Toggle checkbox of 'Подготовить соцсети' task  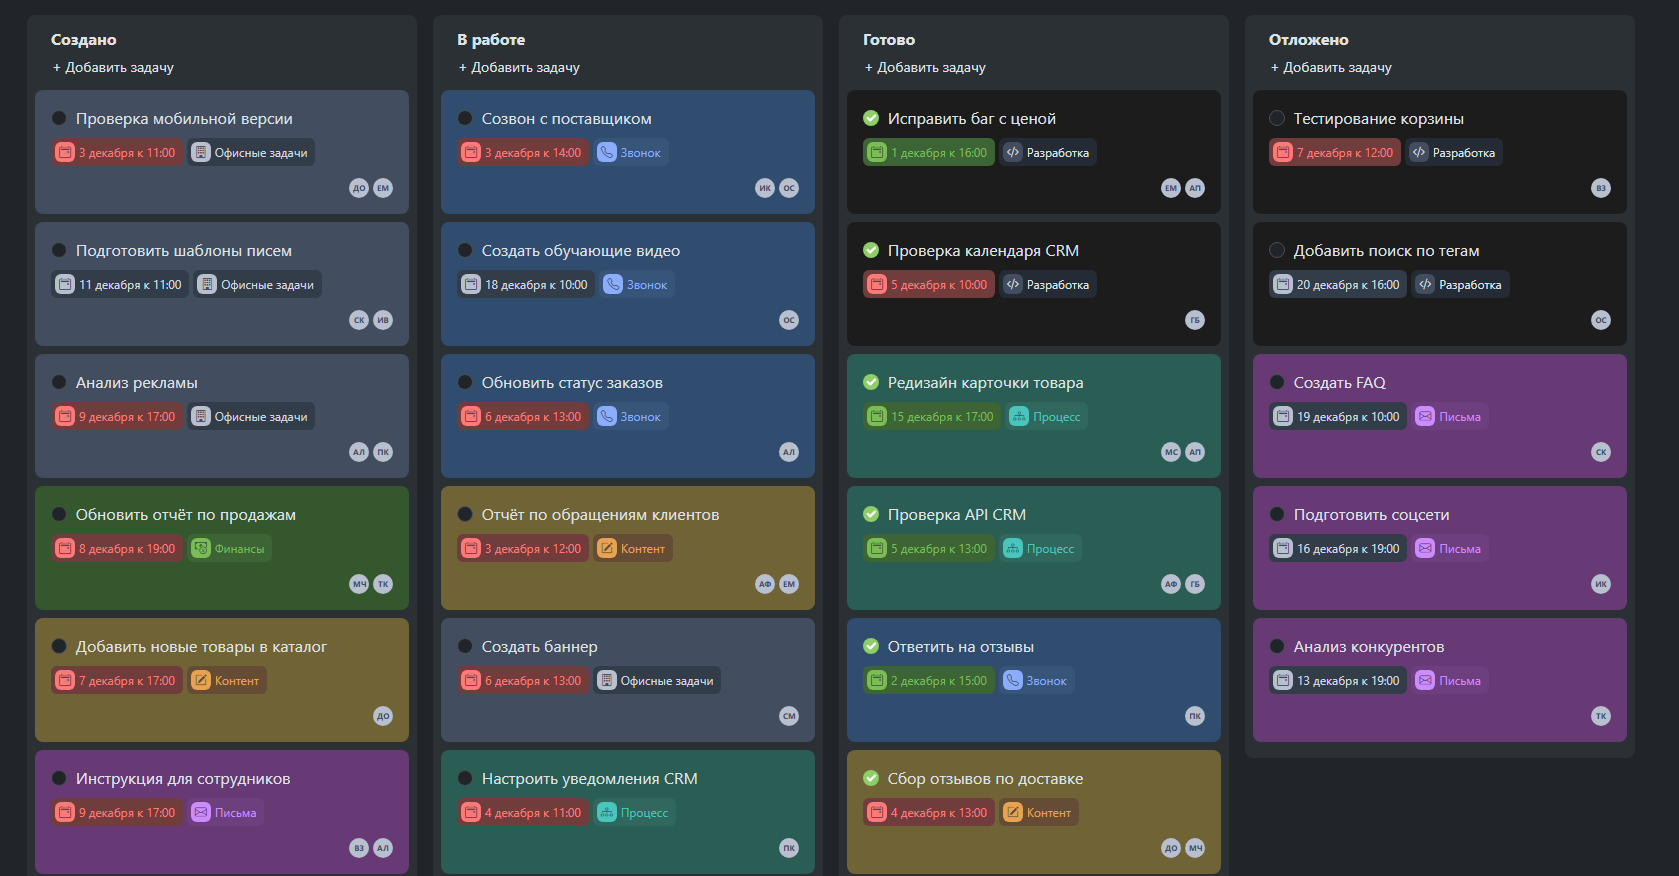1277,515
